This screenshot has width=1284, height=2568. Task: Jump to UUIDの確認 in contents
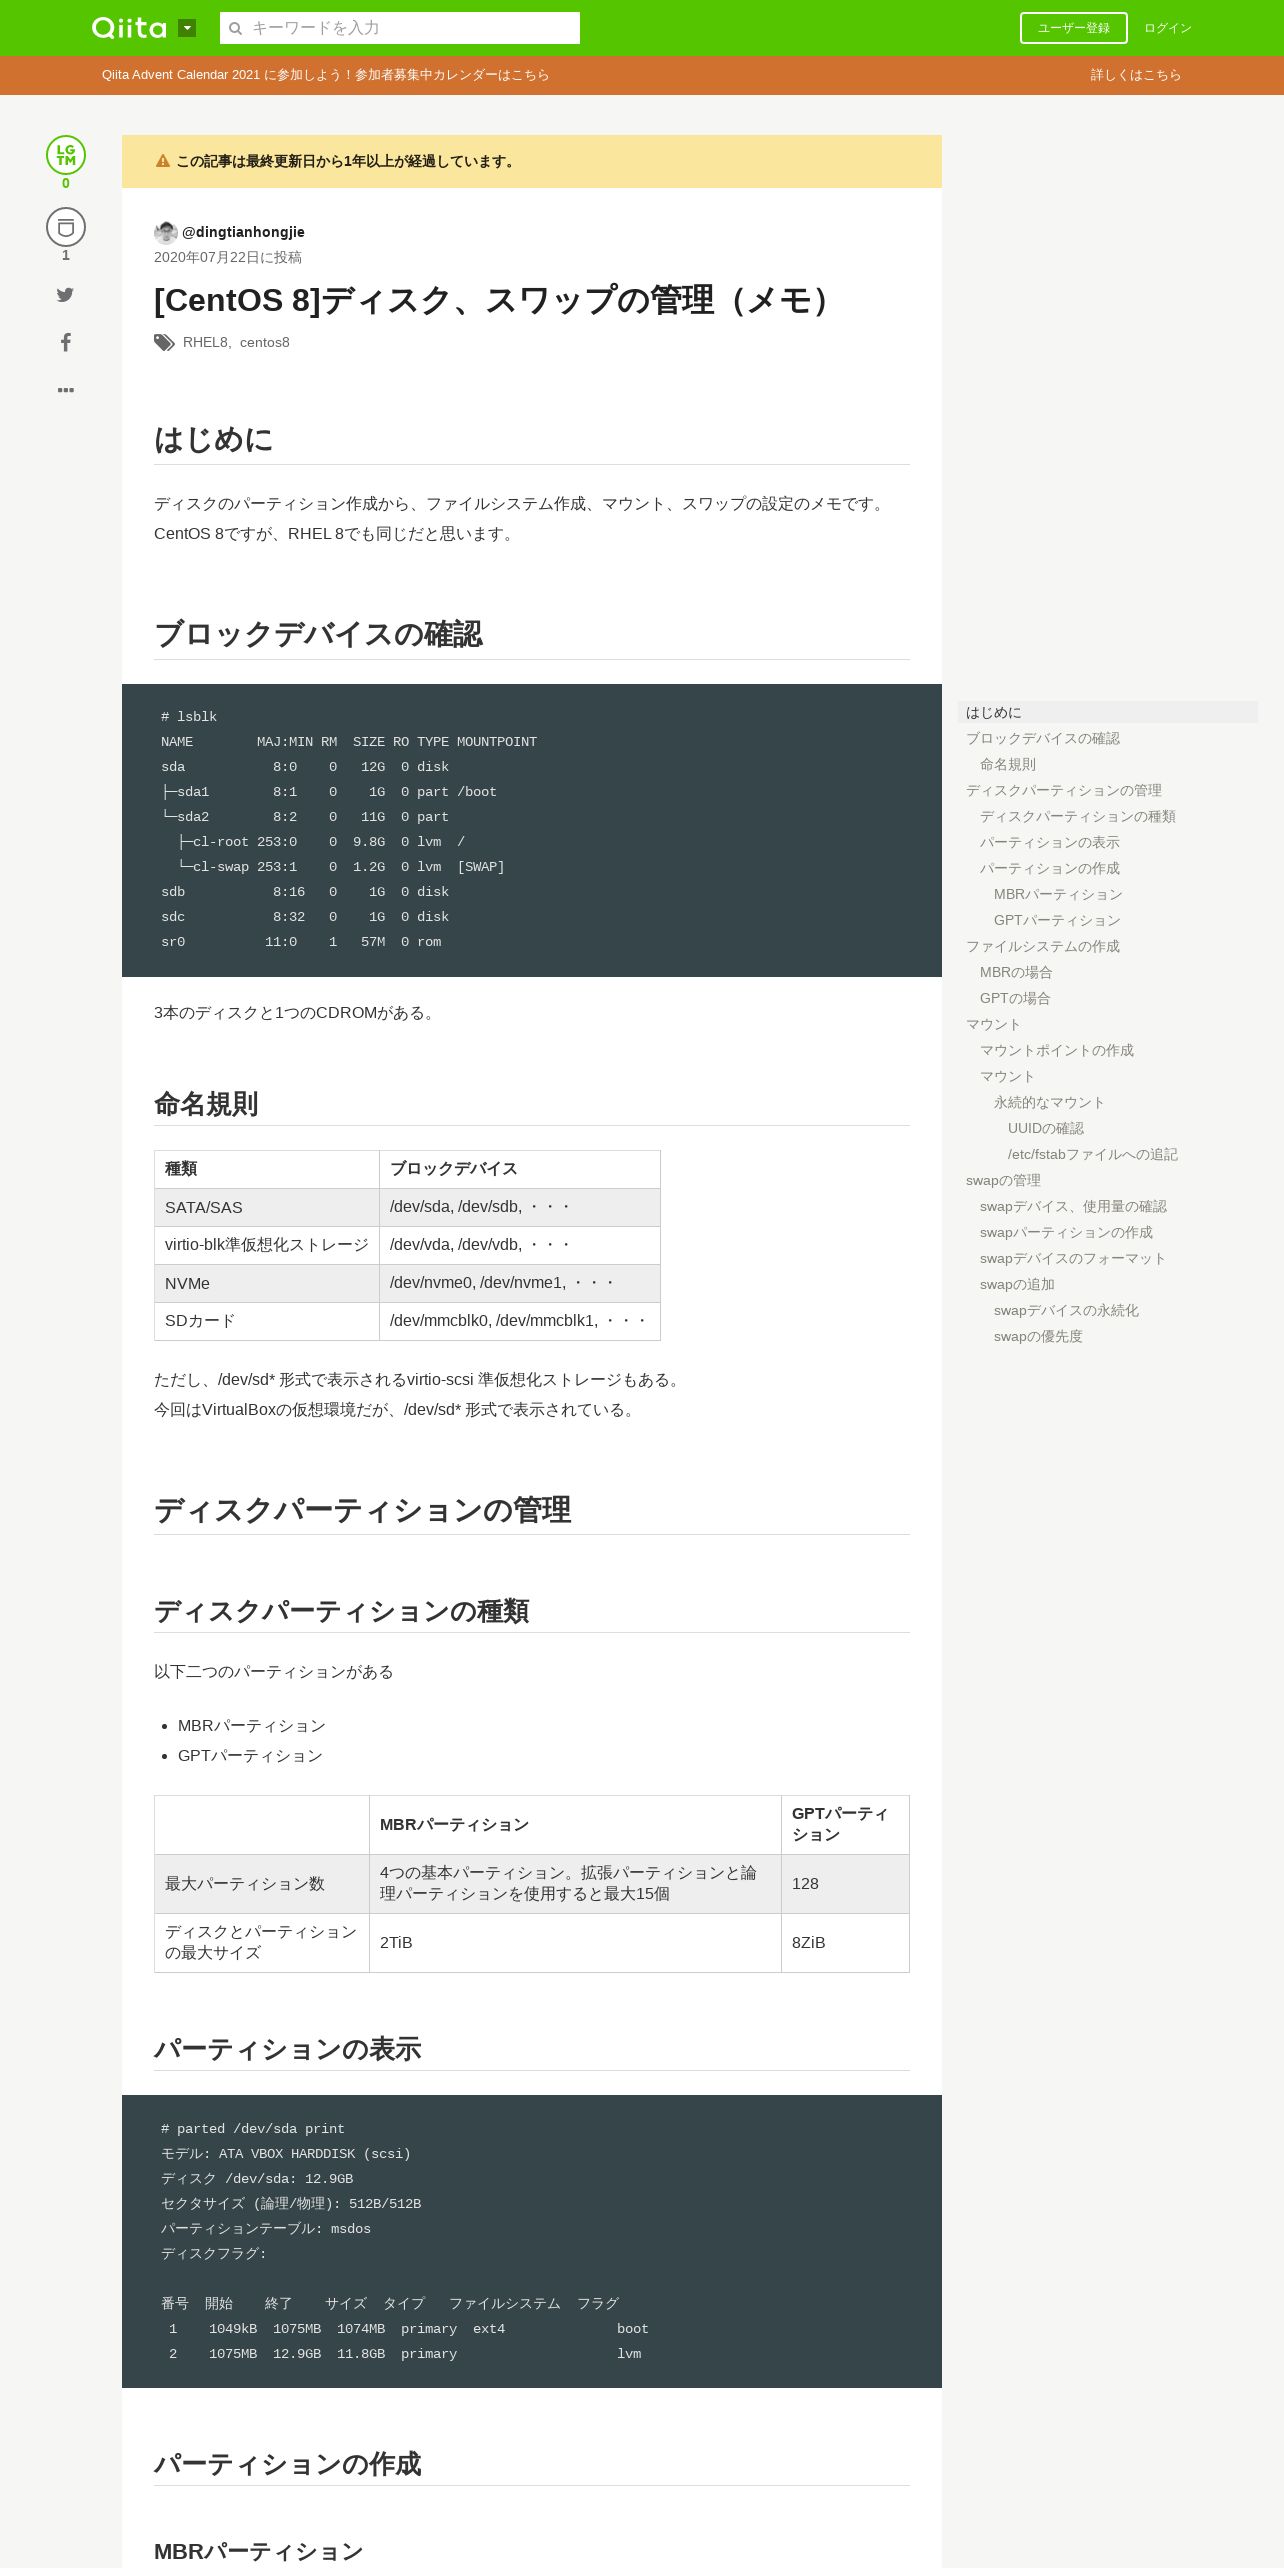point(1046,1128)
